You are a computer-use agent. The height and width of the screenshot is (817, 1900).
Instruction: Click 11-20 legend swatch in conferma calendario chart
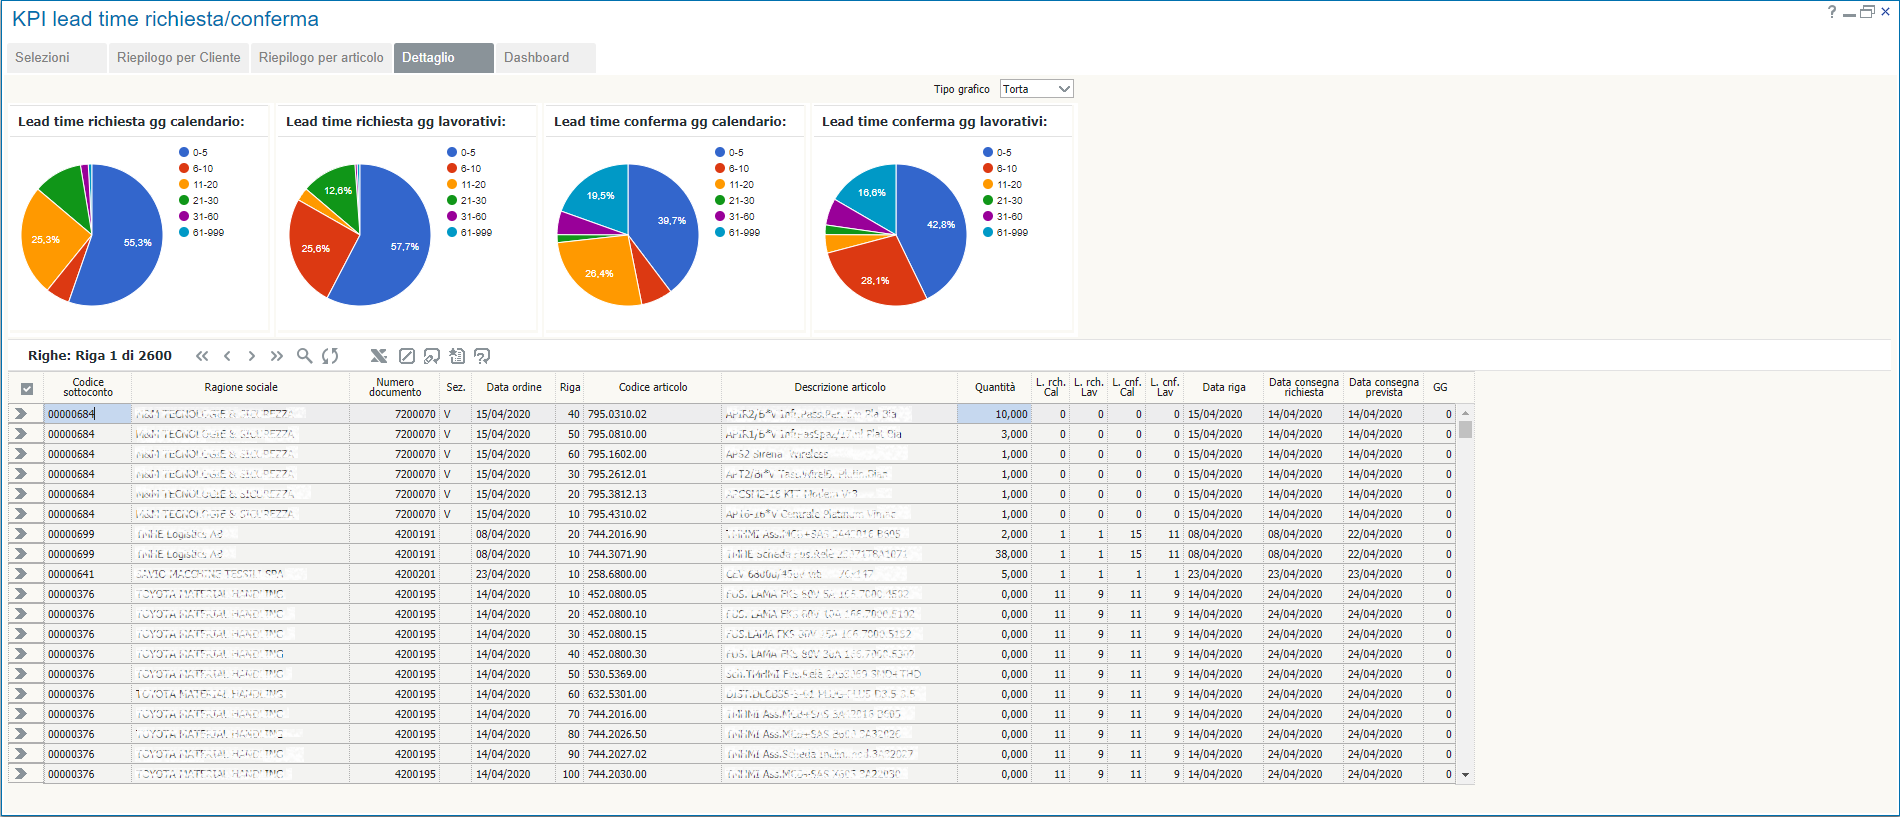click(x=720, y=185)
